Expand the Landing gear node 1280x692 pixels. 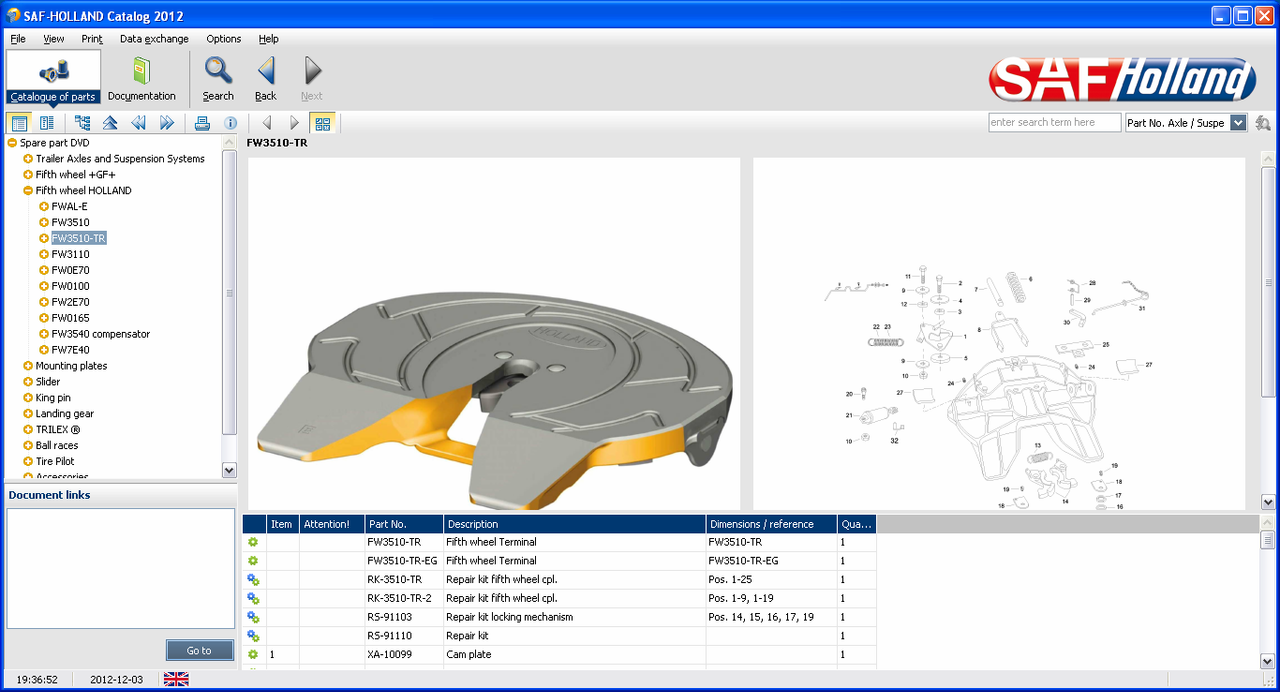click(28, 414)
